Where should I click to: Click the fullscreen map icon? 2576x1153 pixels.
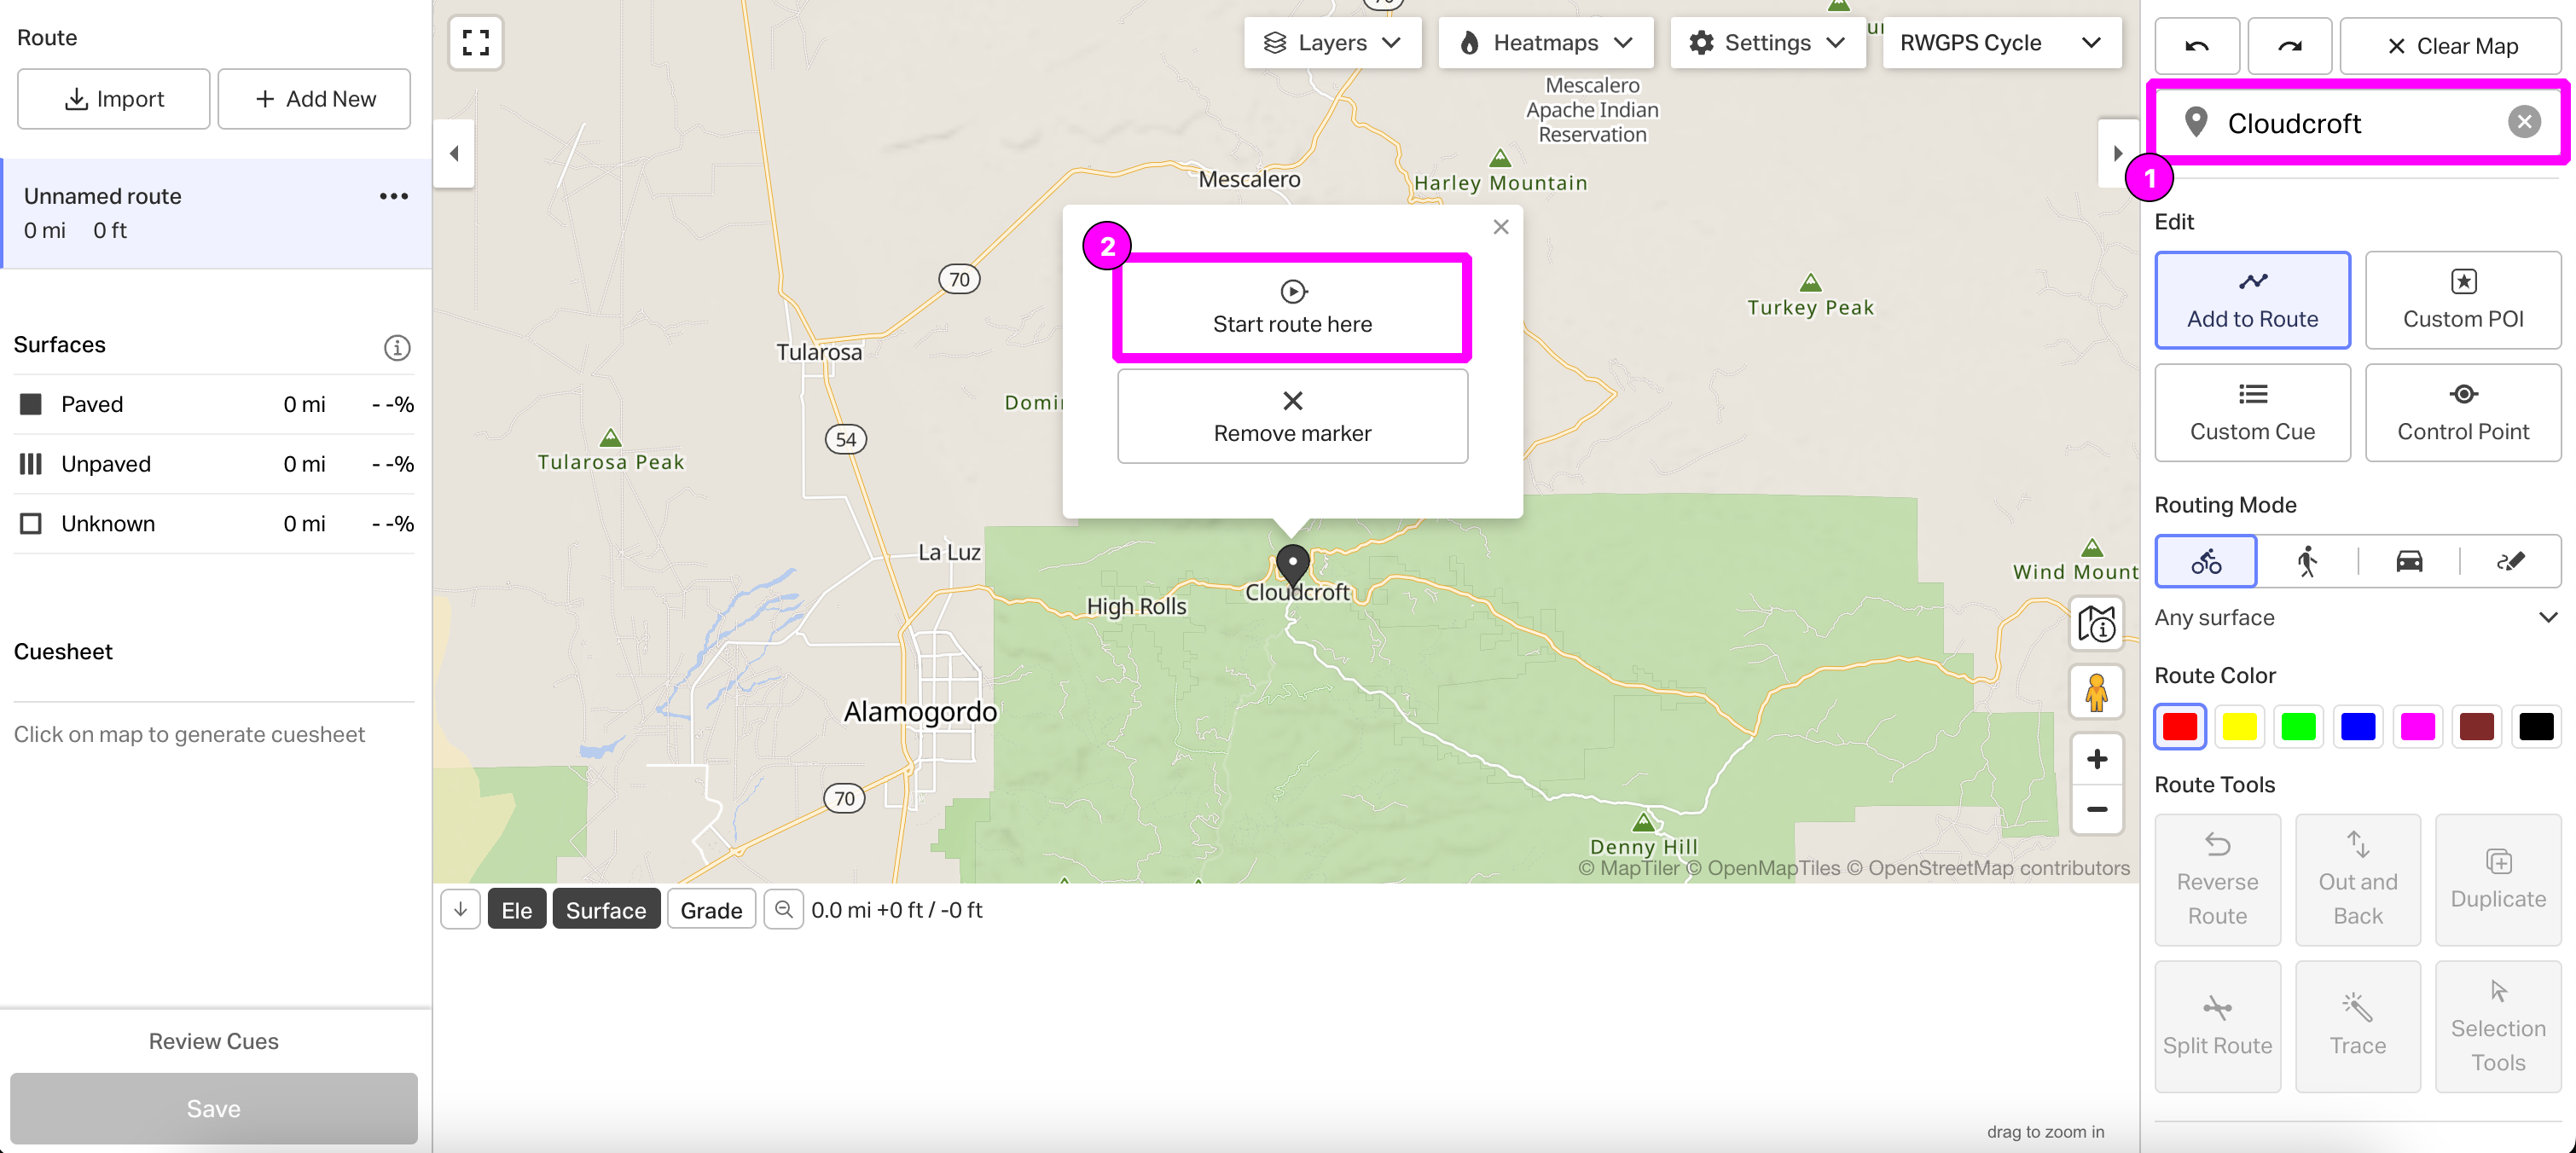[476, 43]
